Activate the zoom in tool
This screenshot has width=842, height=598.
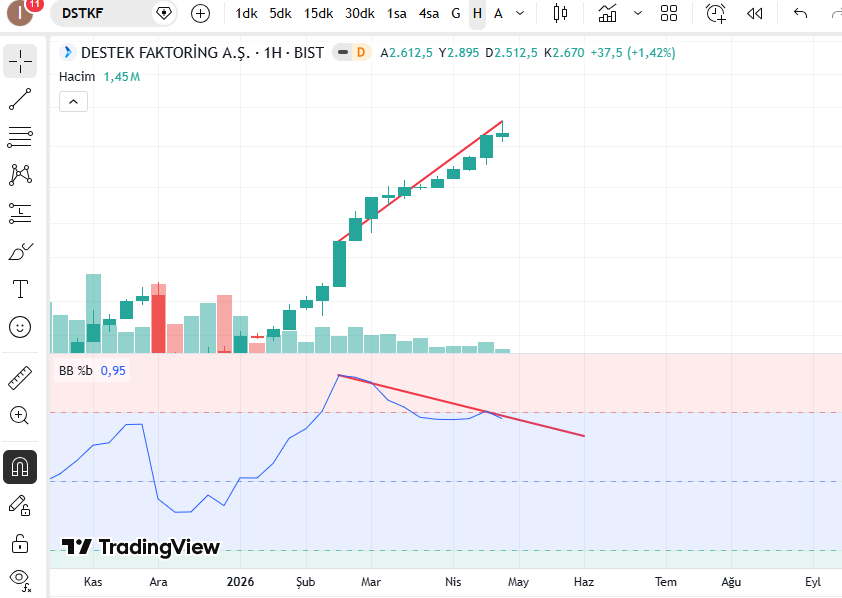20,415
